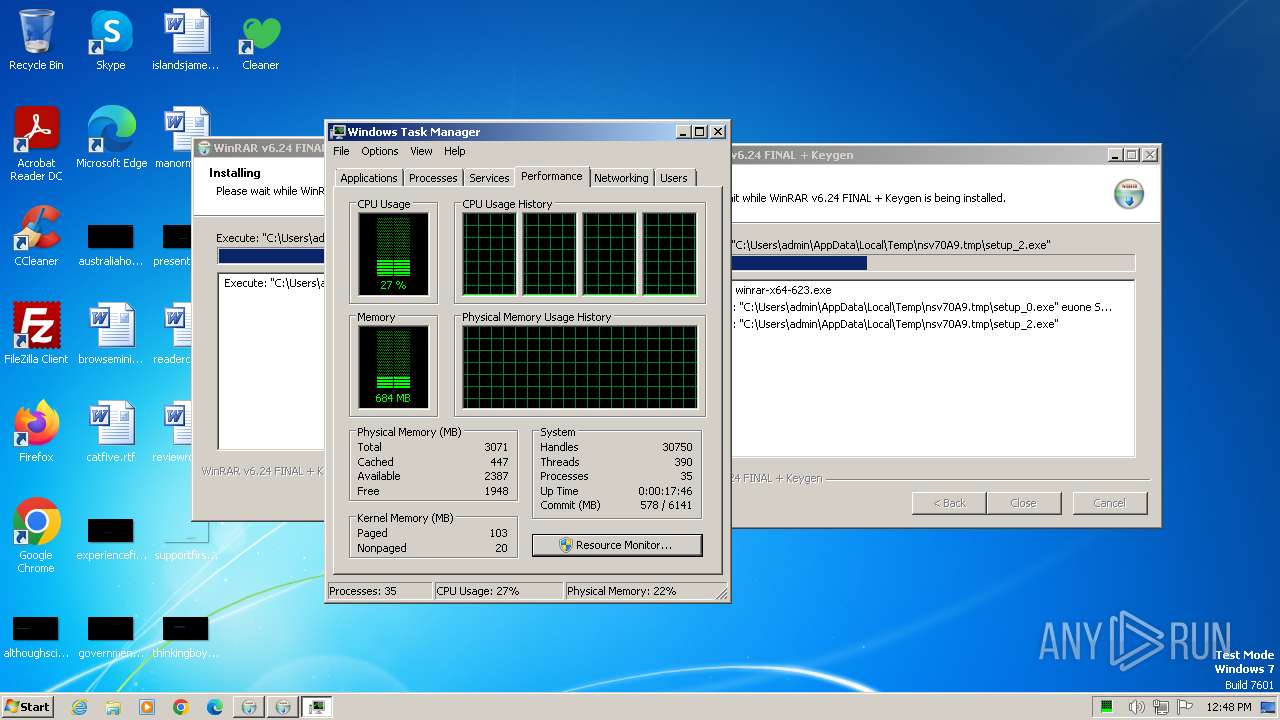Minimize the Windows Task Manager window

683,132
